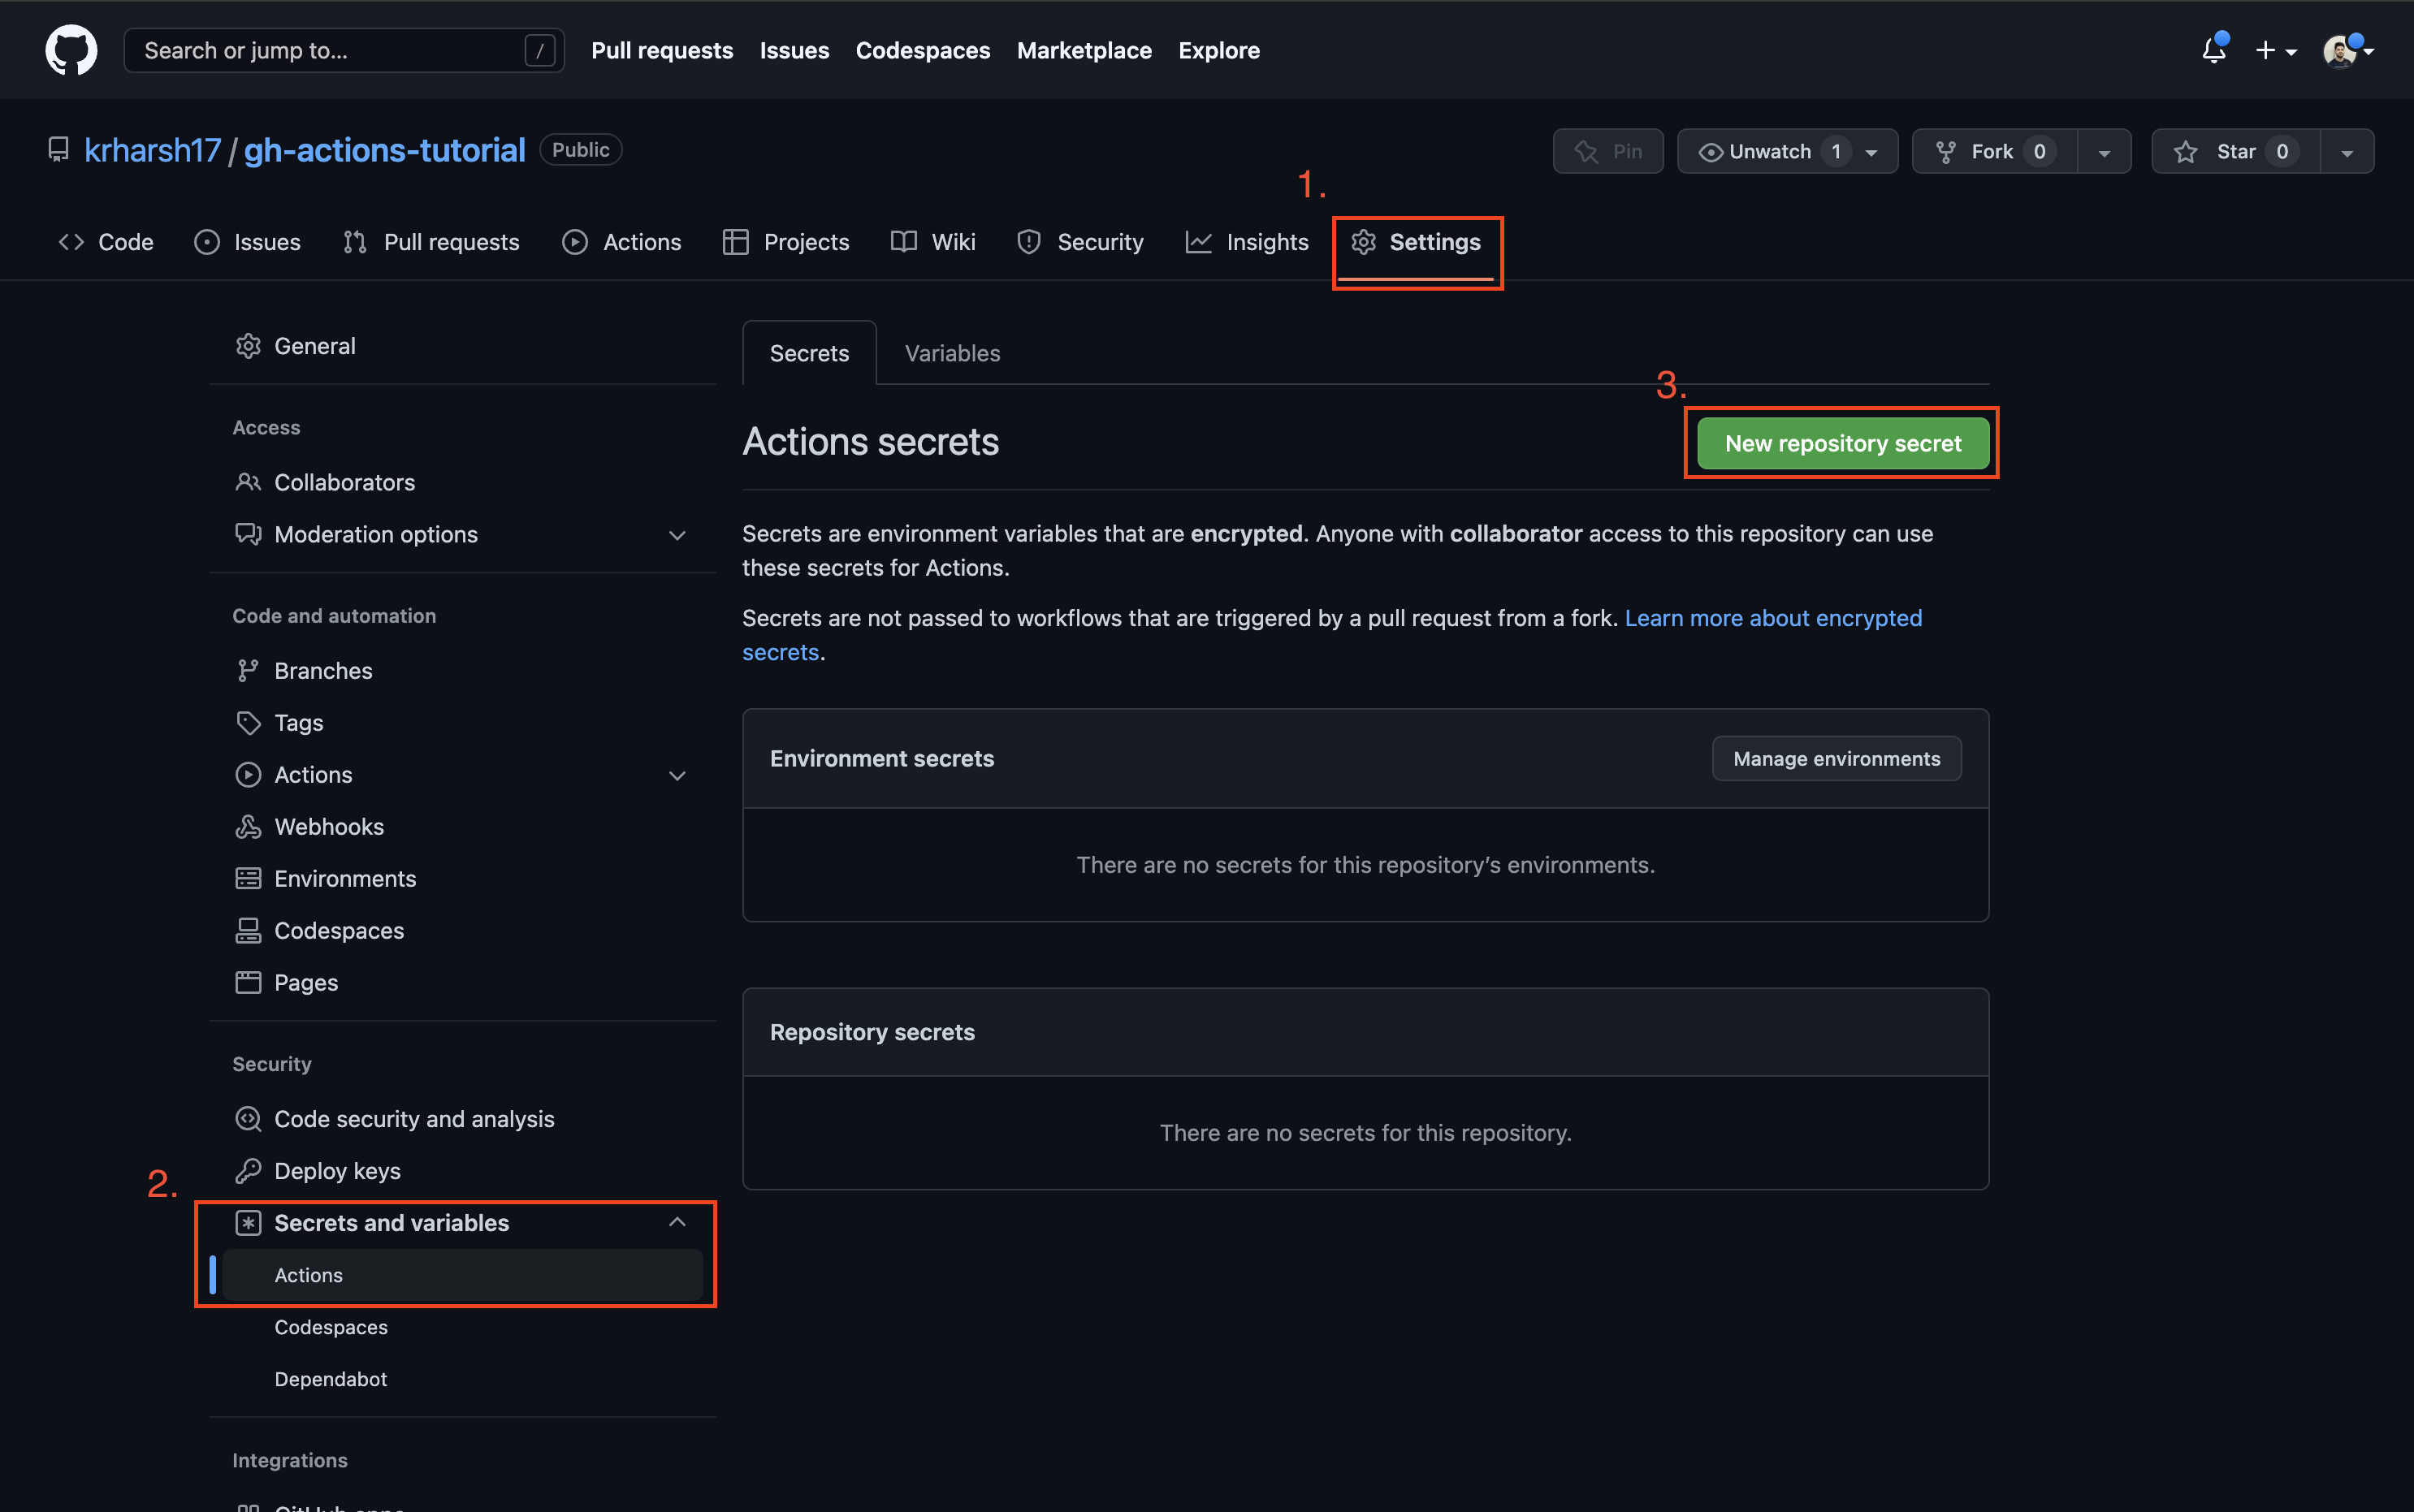Click the GitHub Octocat logo
The image size is (2414, 1512).
[71, 50]
